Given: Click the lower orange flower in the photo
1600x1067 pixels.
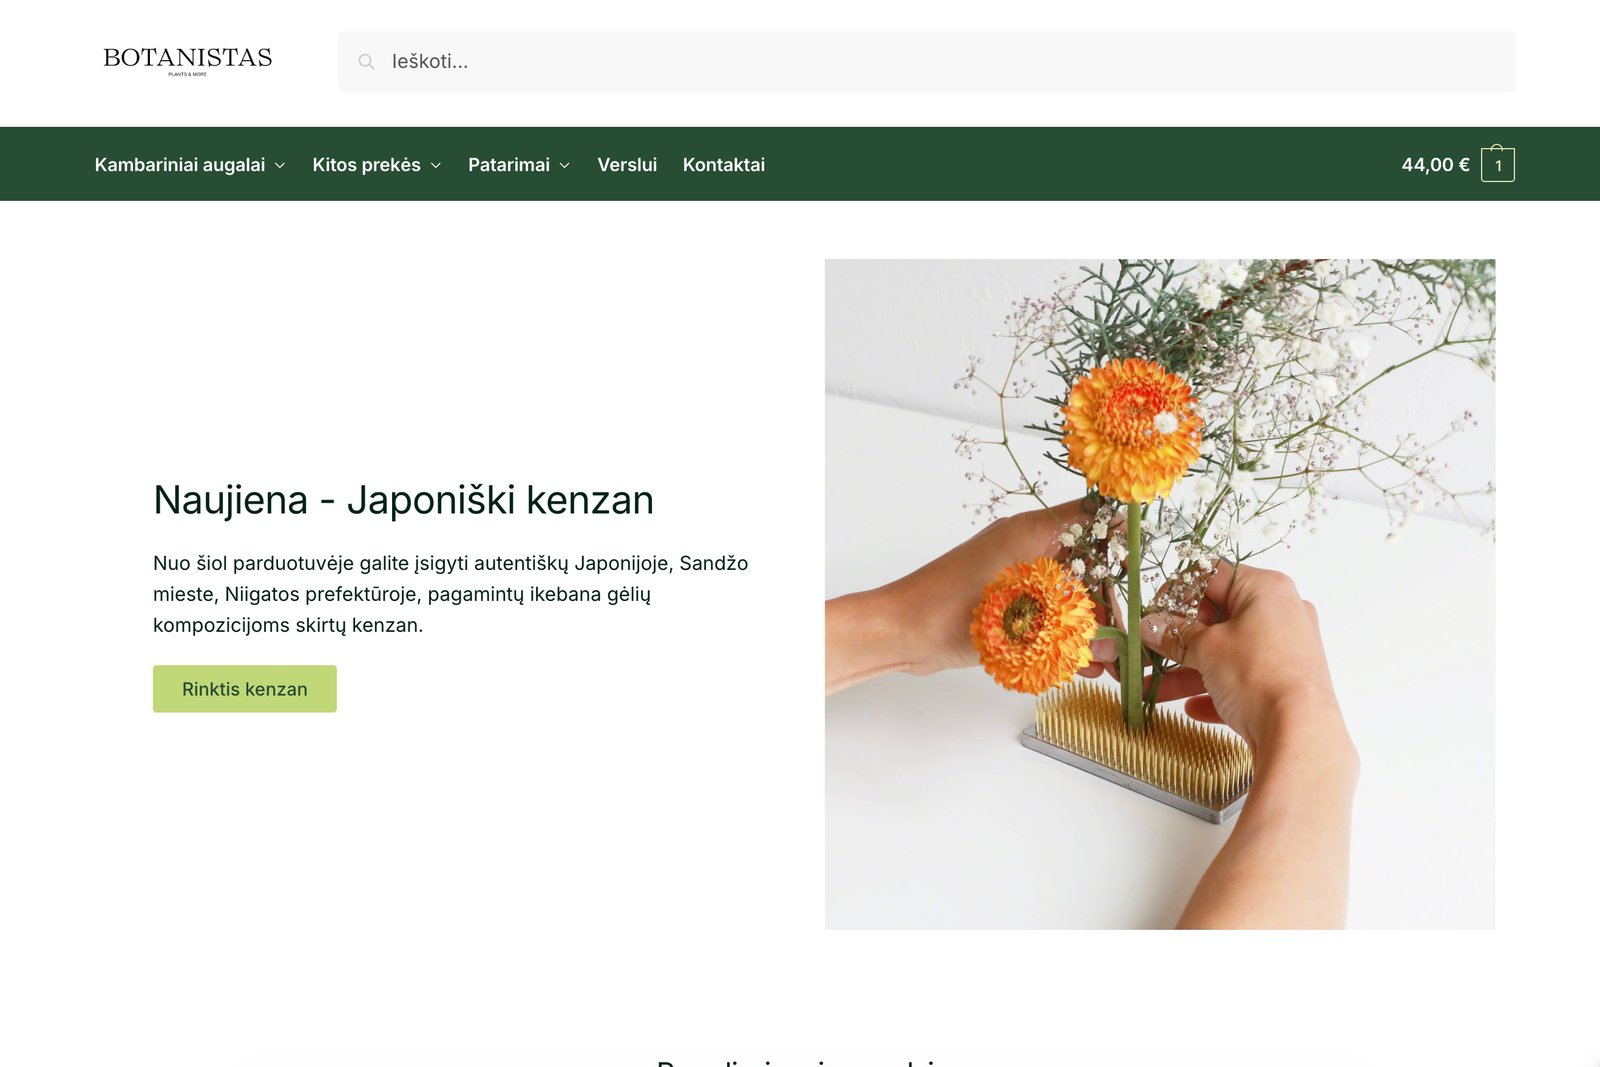Looking at the screenshot, I should point(1030,625).
